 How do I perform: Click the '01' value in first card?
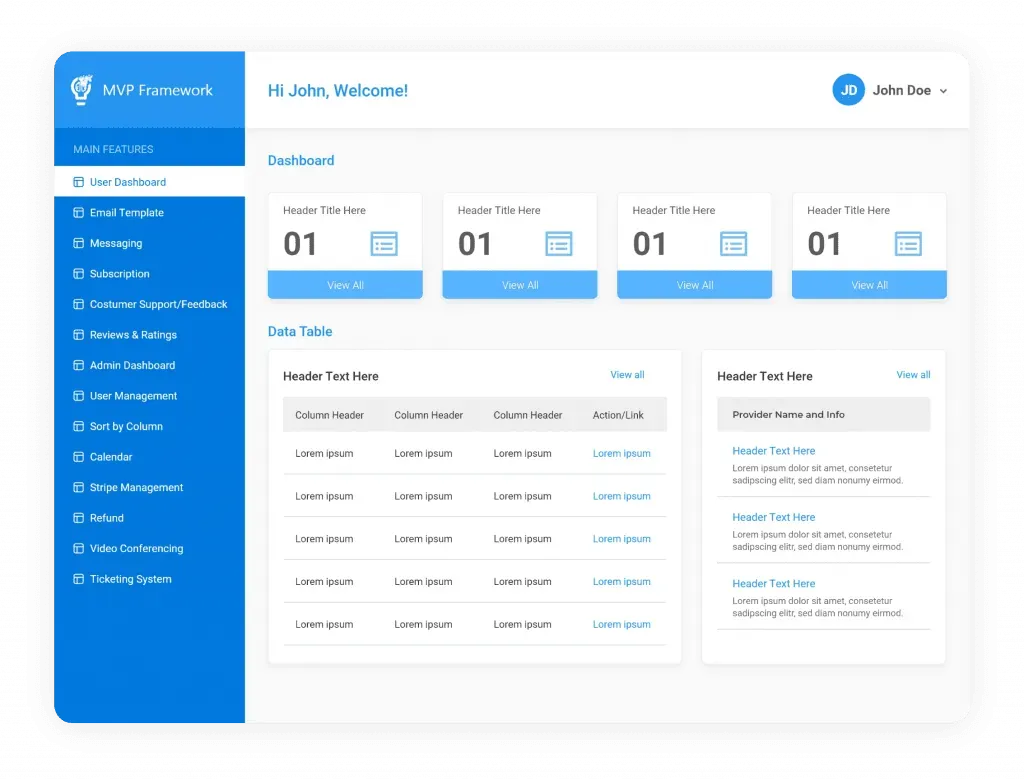click(300, 244)
